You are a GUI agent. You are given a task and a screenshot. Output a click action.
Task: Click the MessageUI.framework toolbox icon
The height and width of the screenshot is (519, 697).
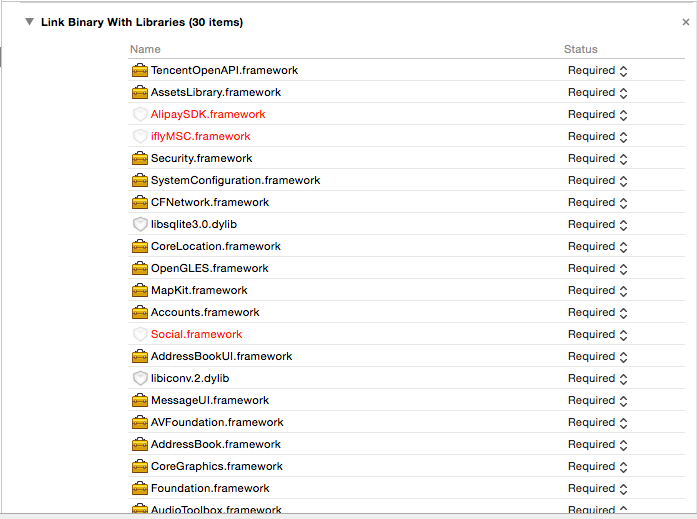tap(140, 400)
